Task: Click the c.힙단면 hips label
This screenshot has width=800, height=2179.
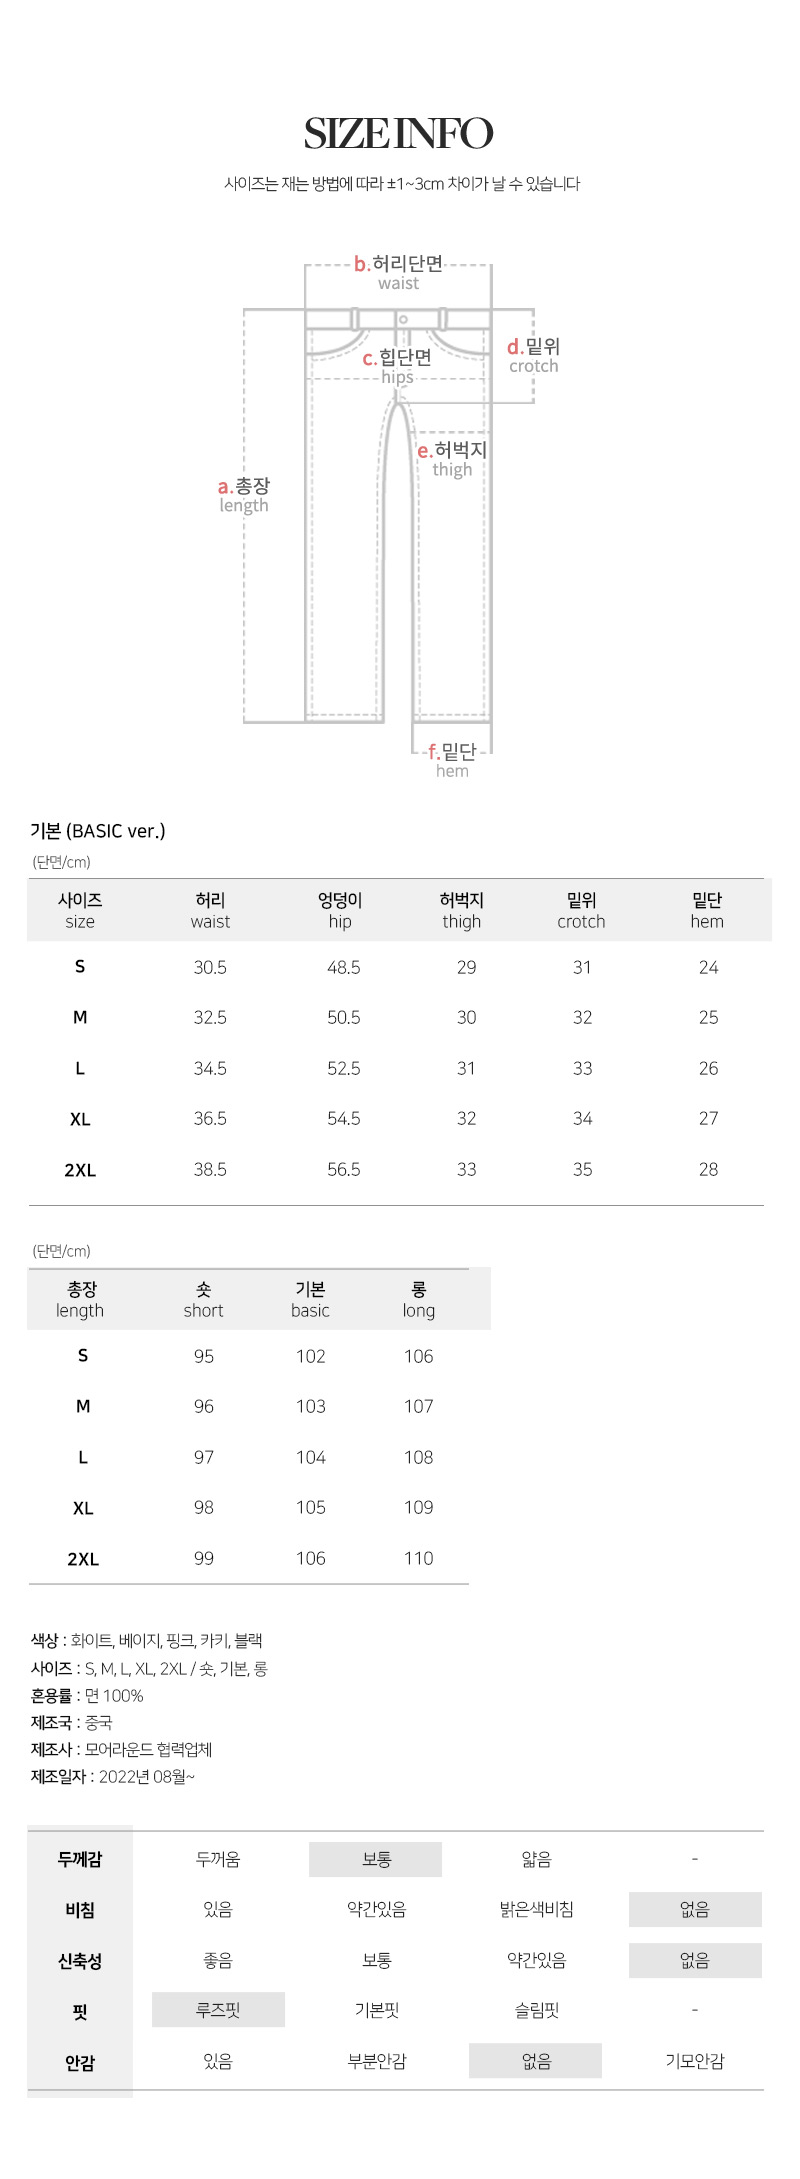Action: click(397, 366)
